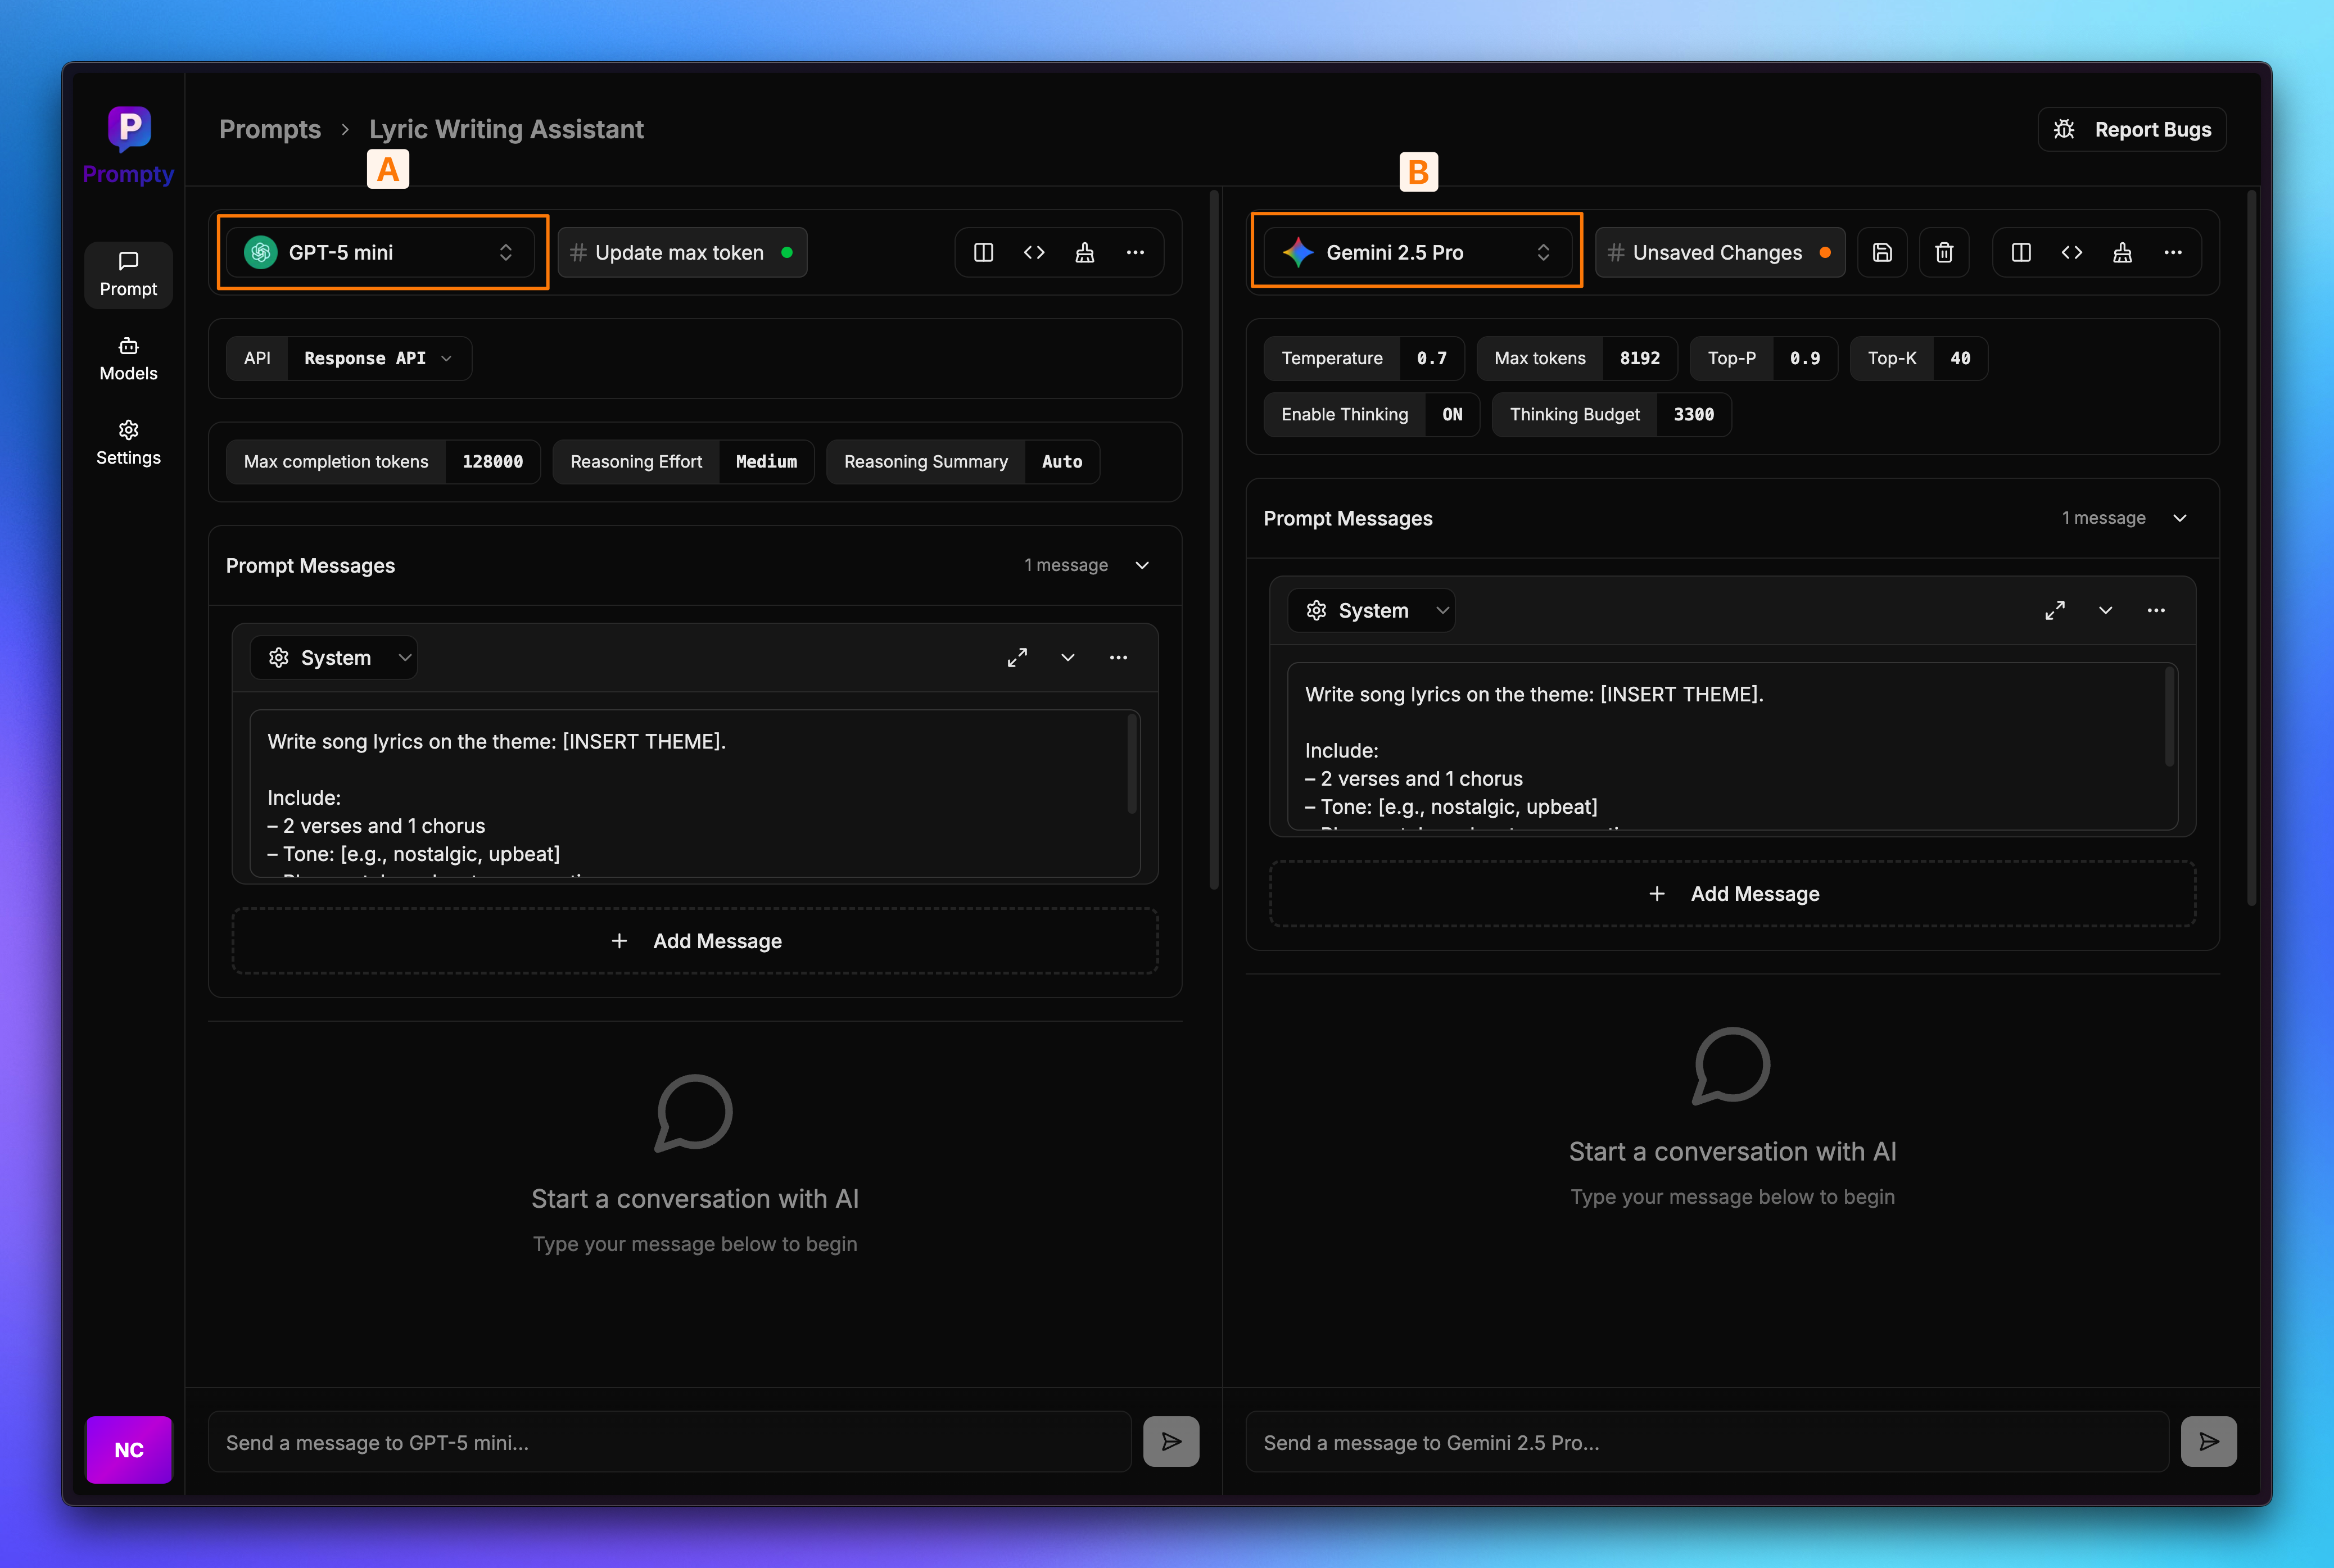This screenshot has width=2334, height=1568.
Task: Toggle Enable Thinking ON value
Action: click(1452, 415)
